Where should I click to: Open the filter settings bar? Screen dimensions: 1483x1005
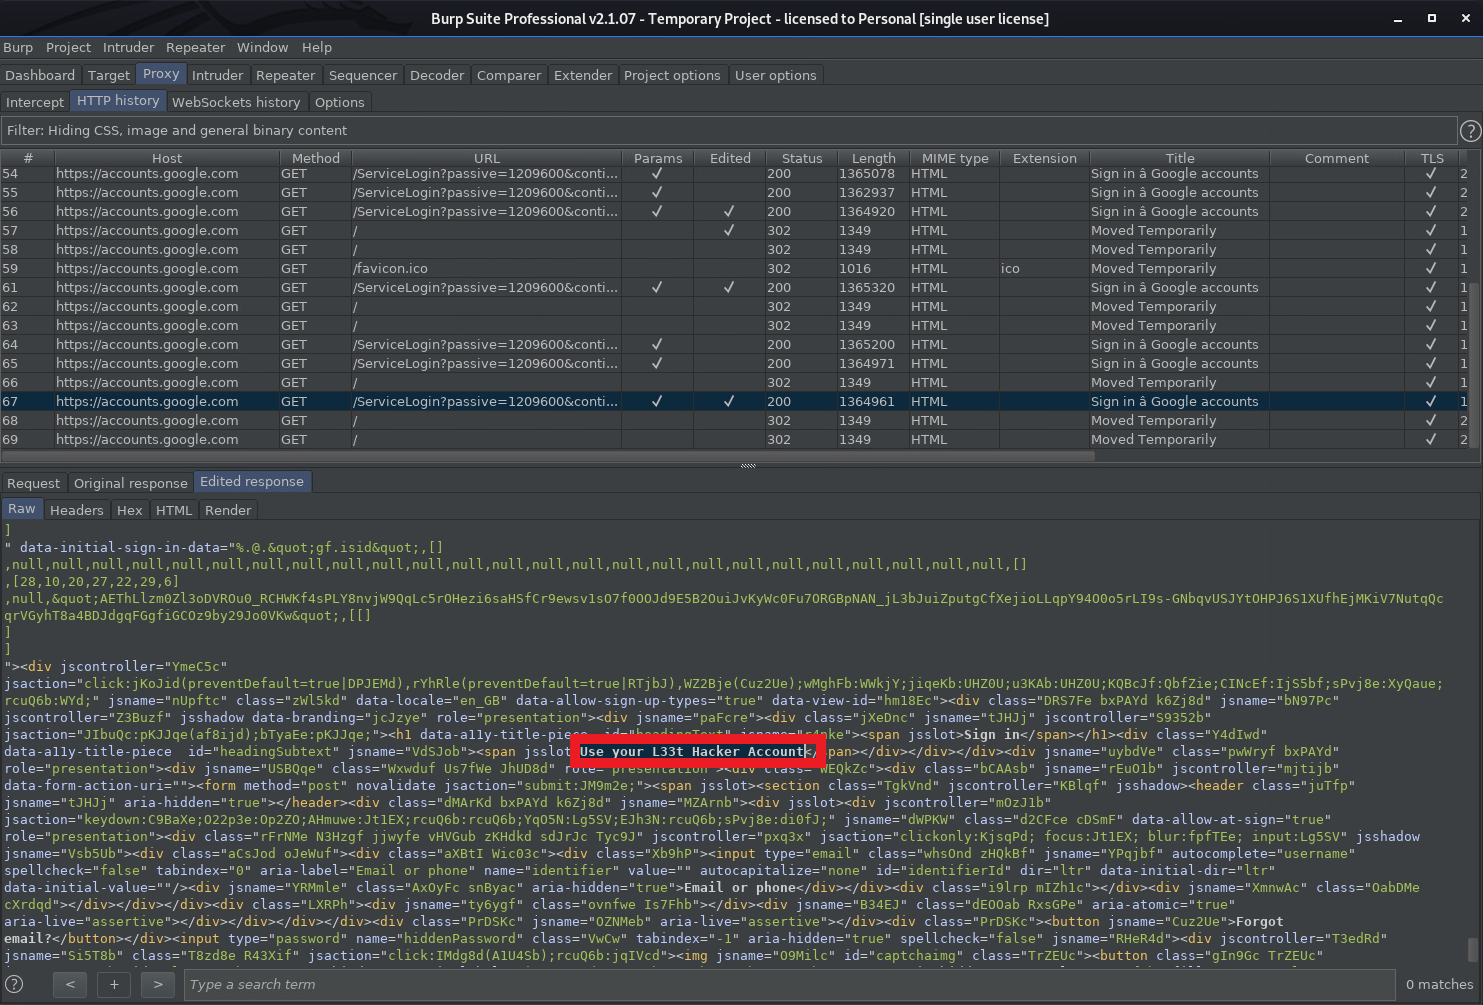(x=728, y=130)
